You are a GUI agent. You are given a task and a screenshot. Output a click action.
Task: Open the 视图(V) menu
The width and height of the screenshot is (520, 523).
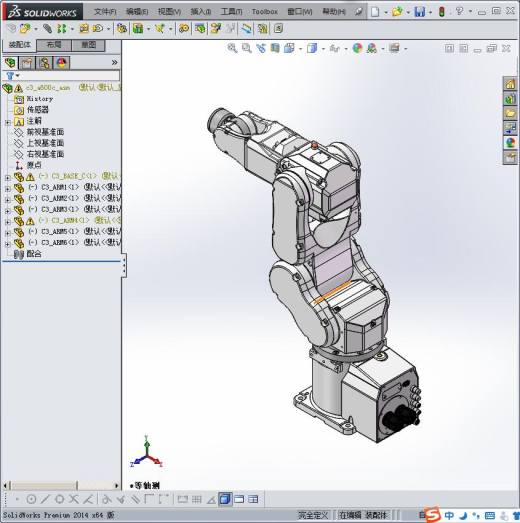[169, 12]
